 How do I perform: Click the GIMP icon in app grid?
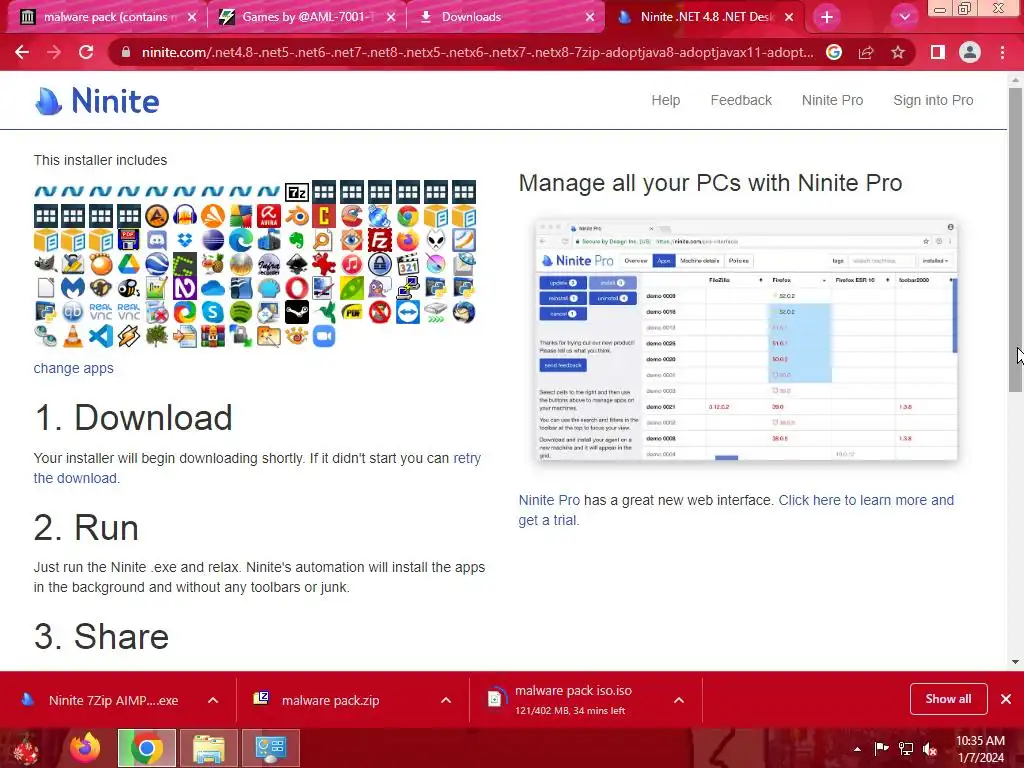click(x=46, y=264)
